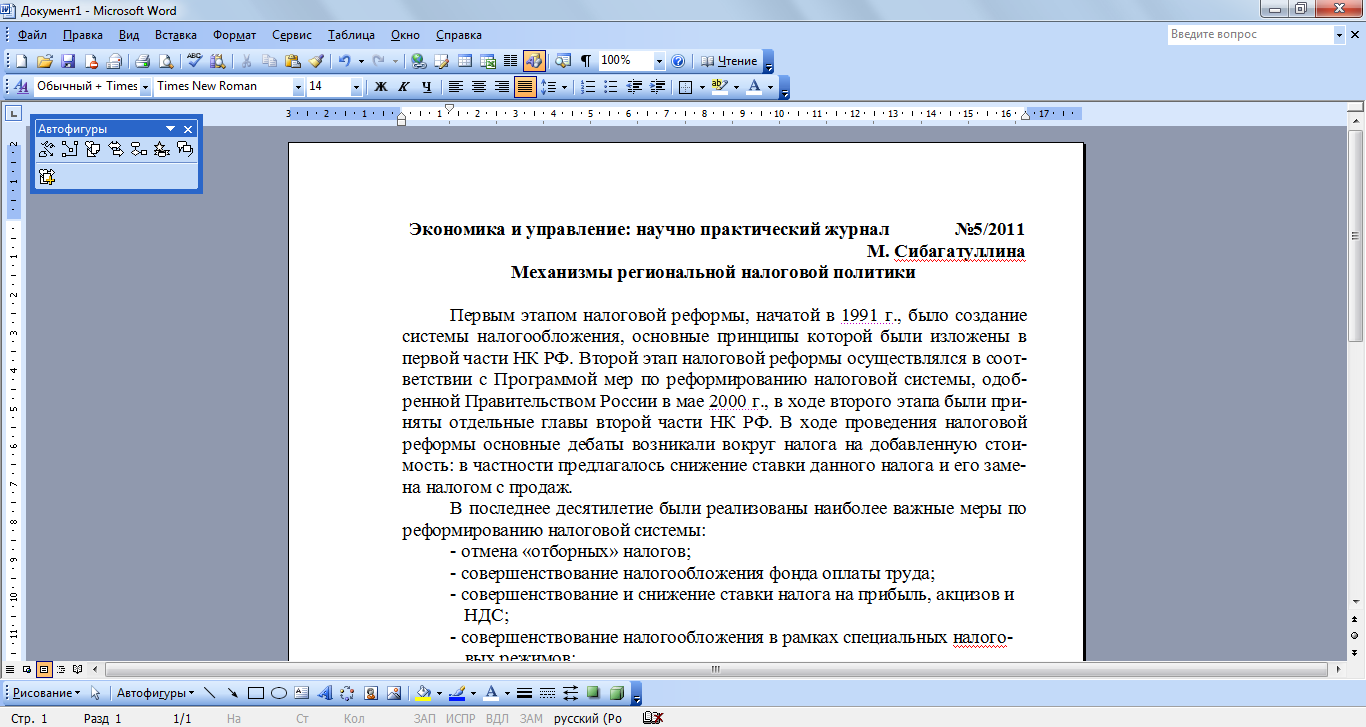Open the Таблица menu
Screen dimensions: 1366x727
351,35
